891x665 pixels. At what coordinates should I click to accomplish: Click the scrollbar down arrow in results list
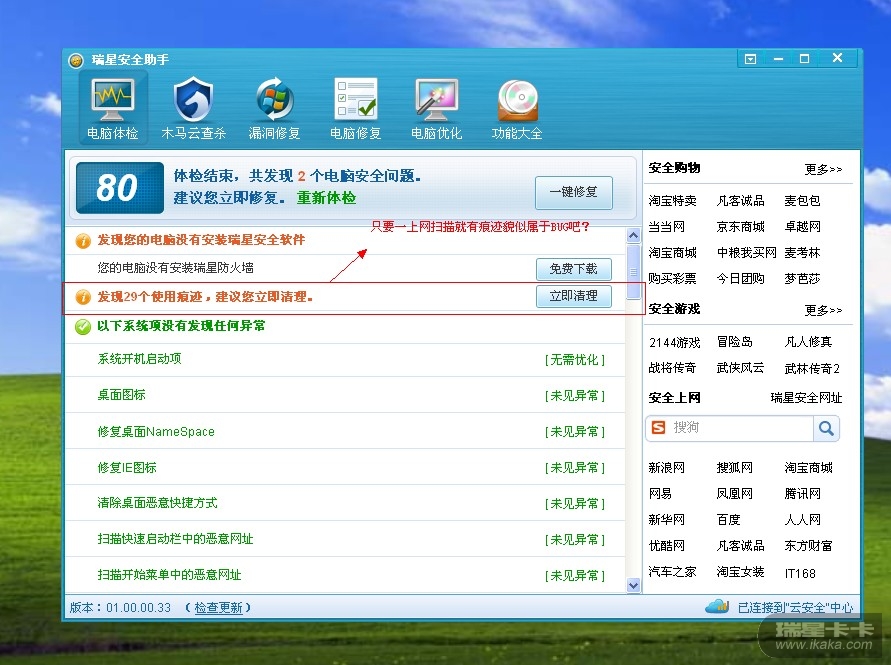(634, 585)
